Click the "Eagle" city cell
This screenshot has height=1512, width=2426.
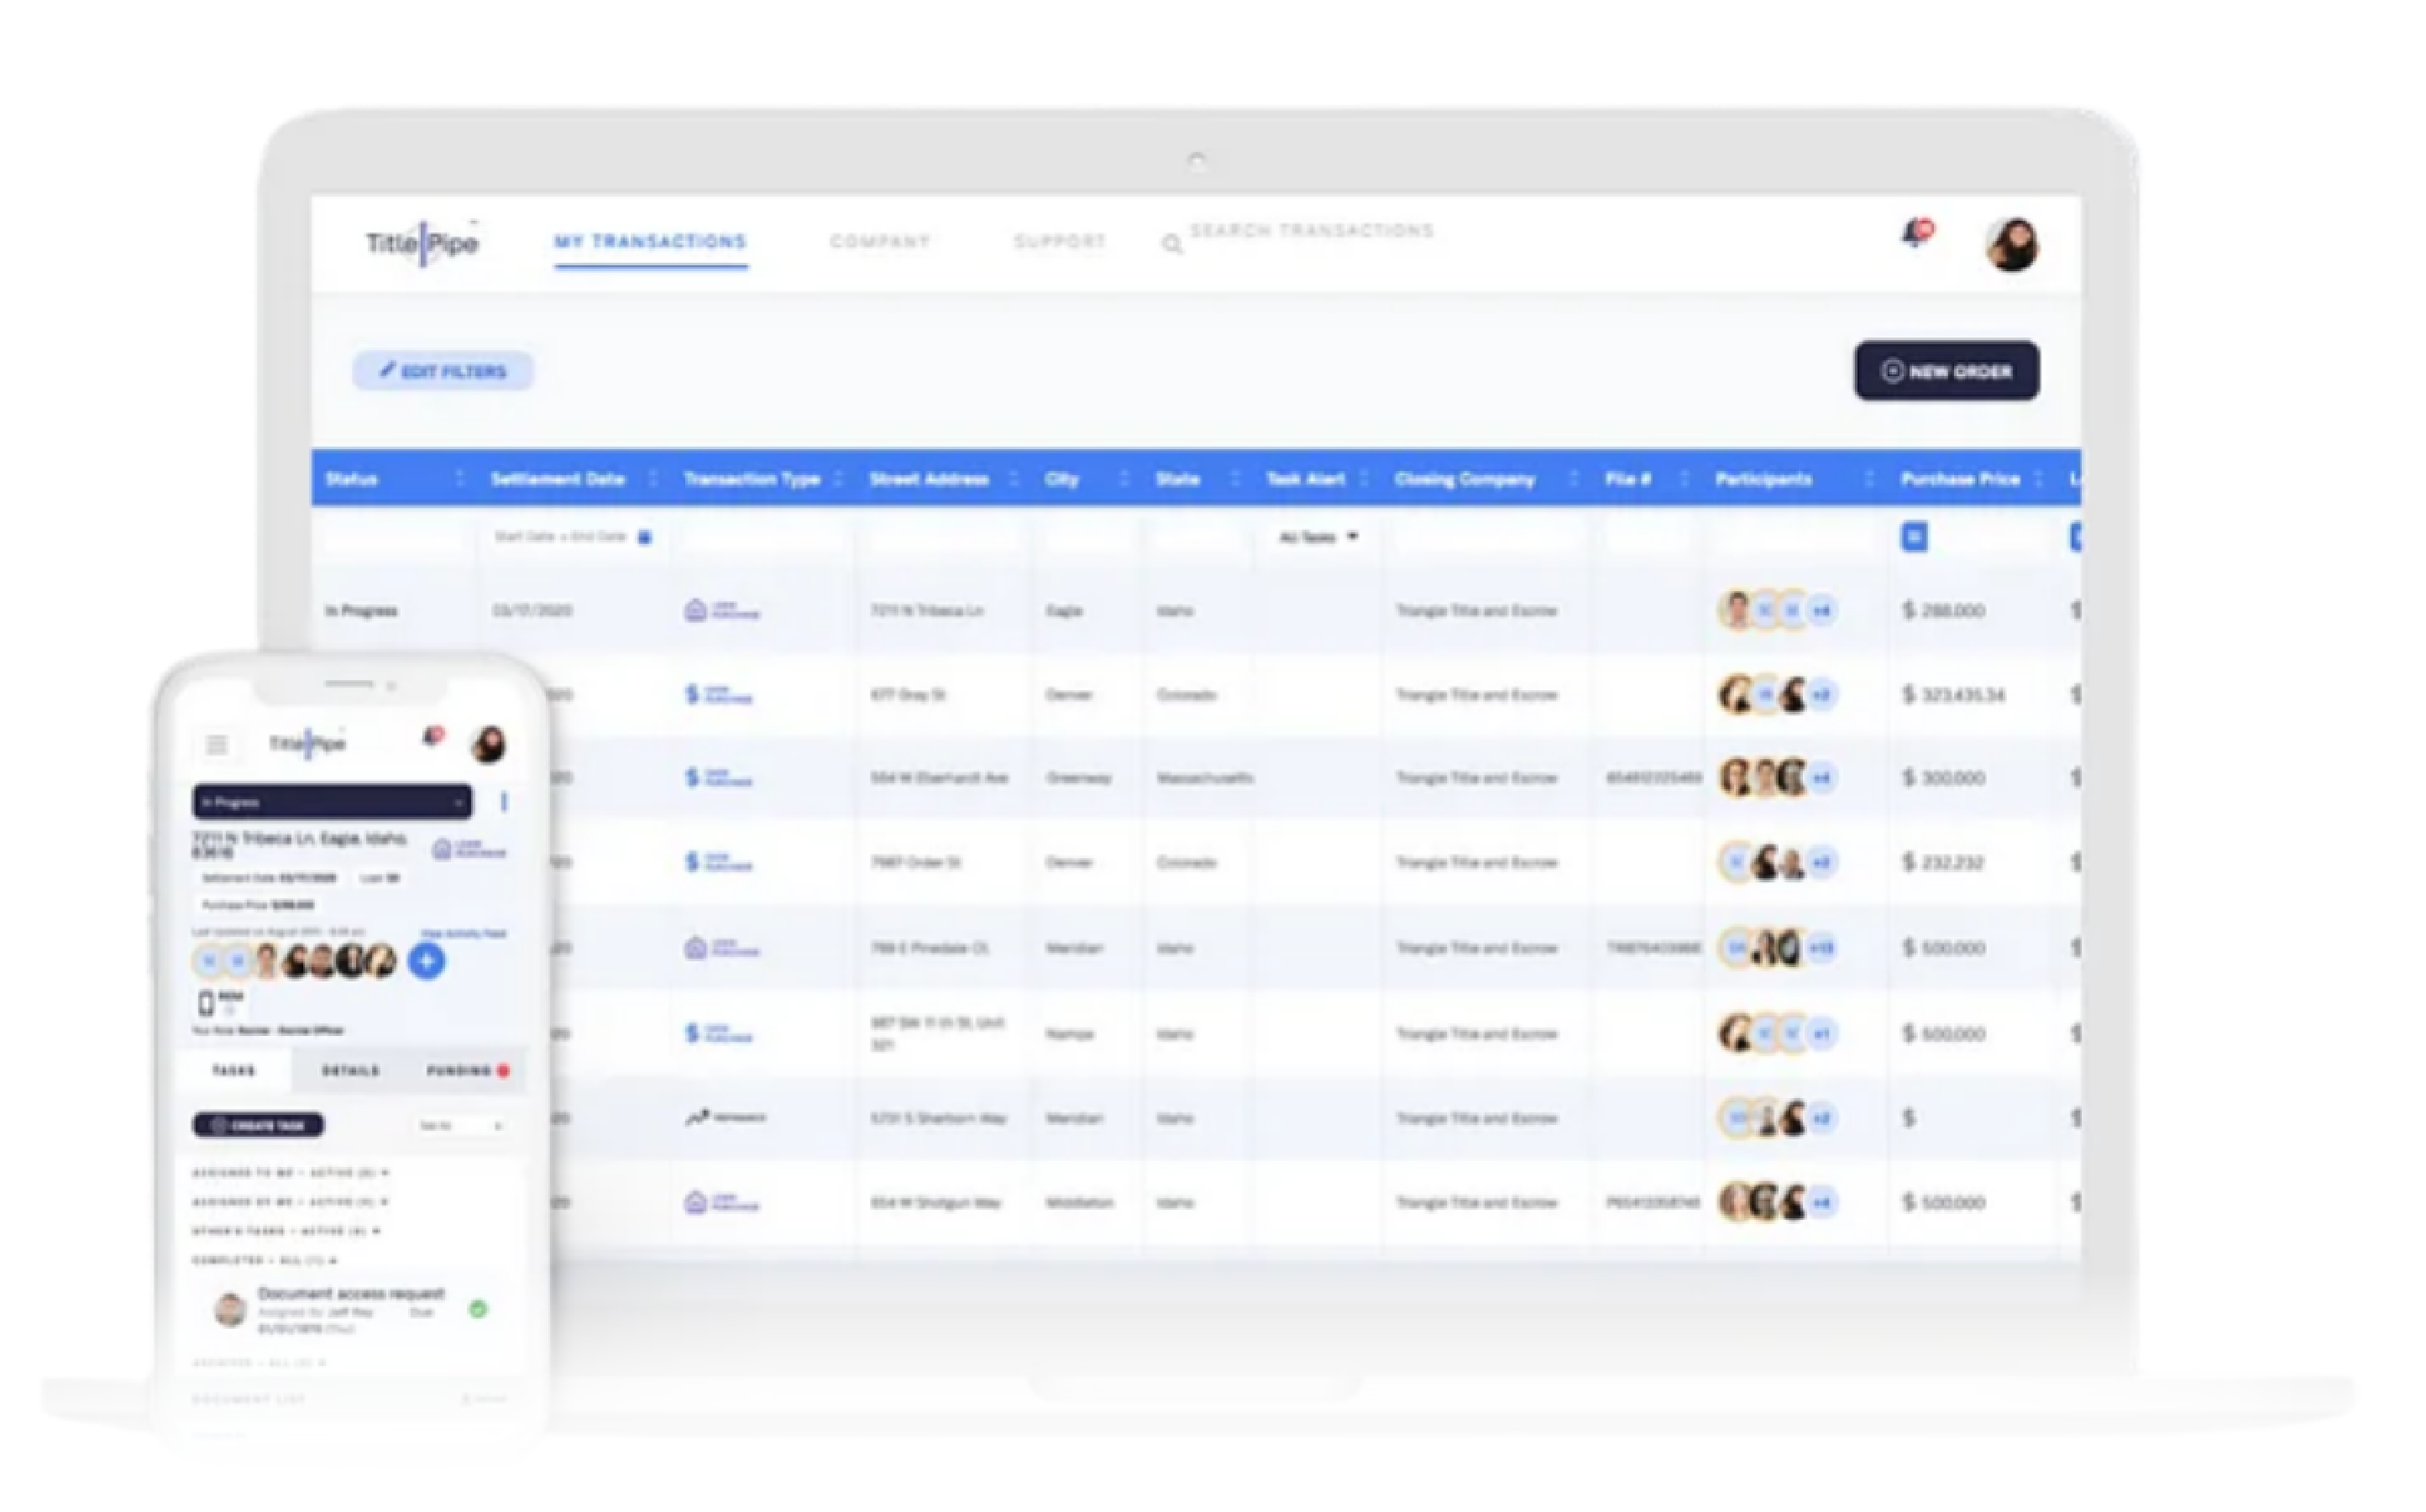[x=1064, y=611]
